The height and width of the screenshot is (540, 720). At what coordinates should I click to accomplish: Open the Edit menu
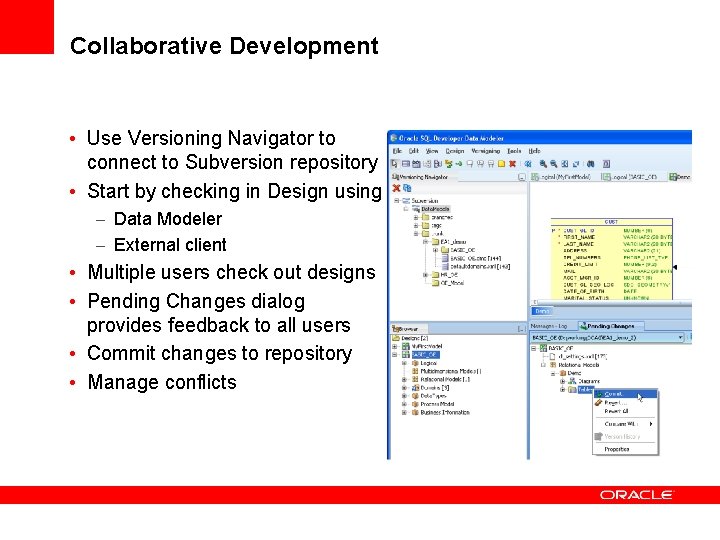(x=414, y=151)
